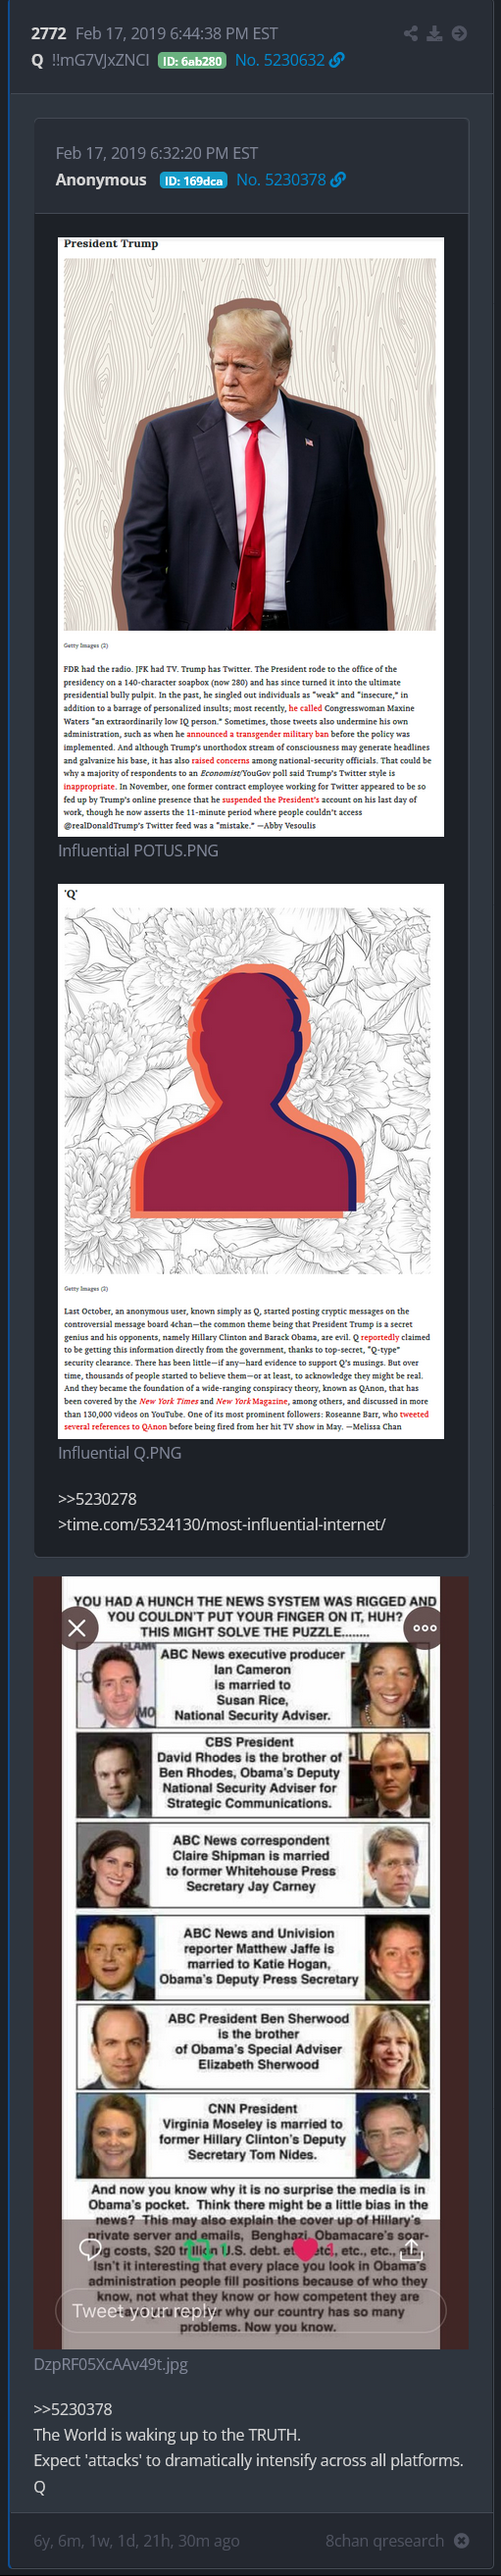Click the >>5230278 reply reference
Image resolution: width=501 pixels, height=2576 pixels.
click(x=97, y=1499)
